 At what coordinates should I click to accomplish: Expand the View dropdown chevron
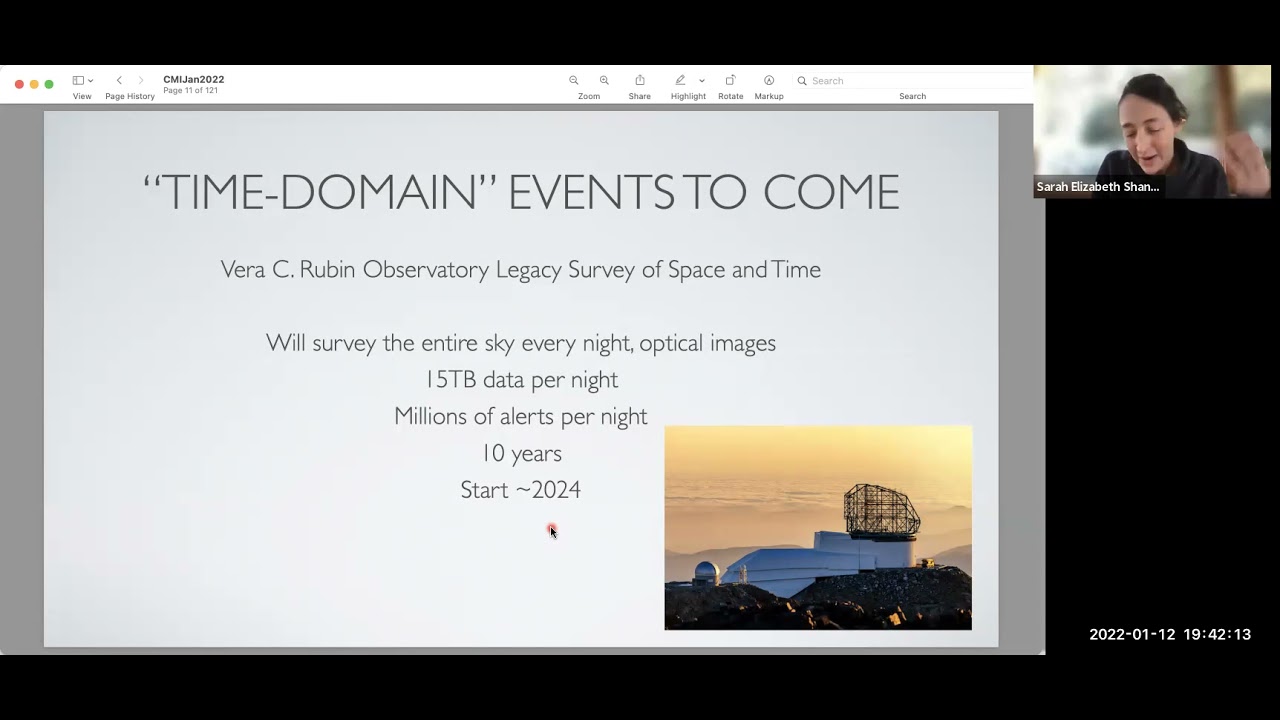coord(91,81)
